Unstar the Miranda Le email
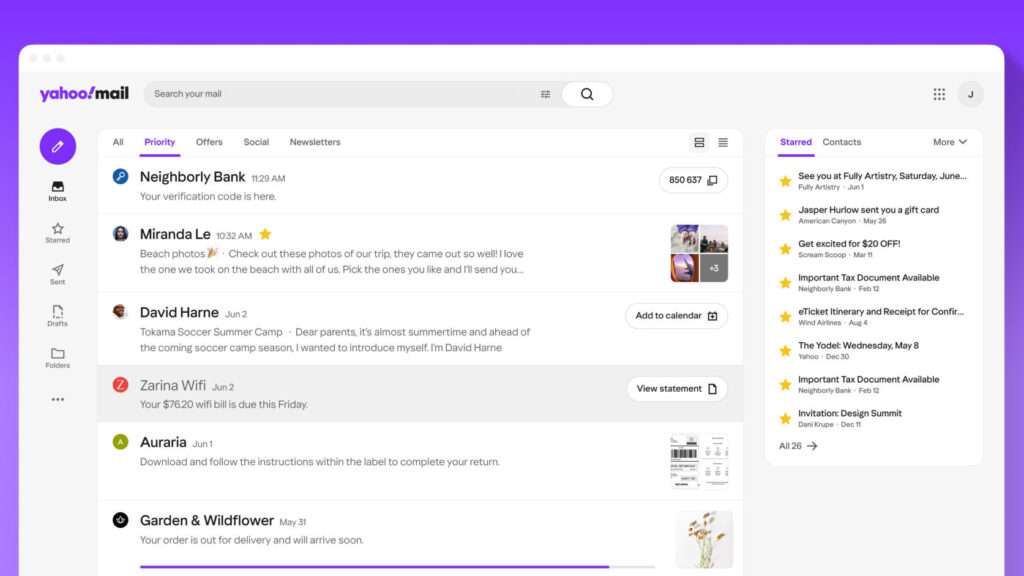This screenshot has height=576, width=1024. pyautogui.click(x=265, y=234)
